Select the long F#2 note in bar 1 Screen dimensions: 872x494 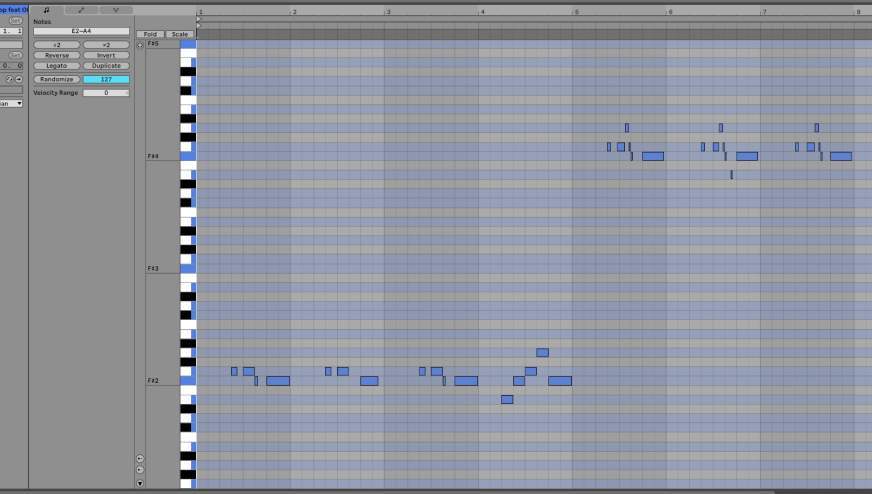click(278, 381)
